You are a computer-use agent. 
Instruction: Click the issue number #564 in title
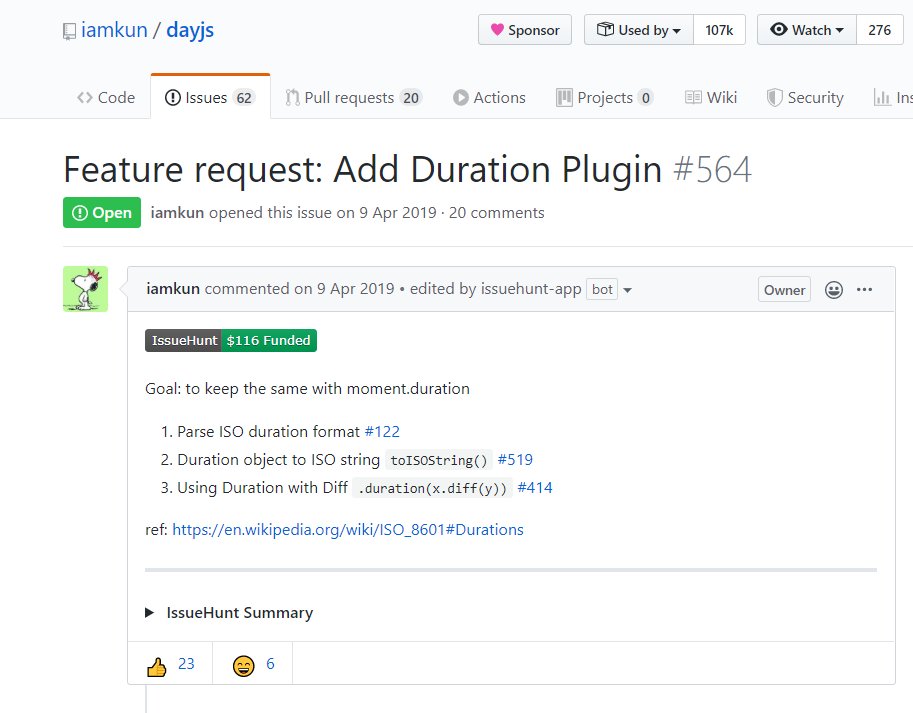(x=712, y=169)
